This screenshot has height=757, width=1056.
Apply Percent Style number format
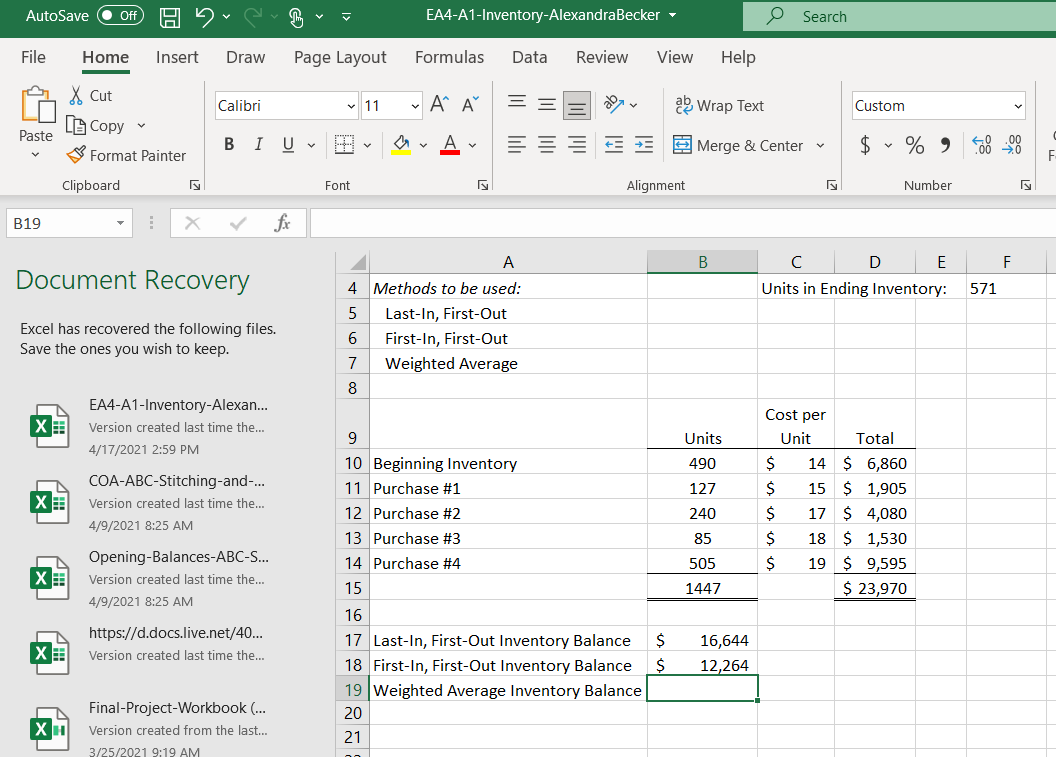[914, 146]
